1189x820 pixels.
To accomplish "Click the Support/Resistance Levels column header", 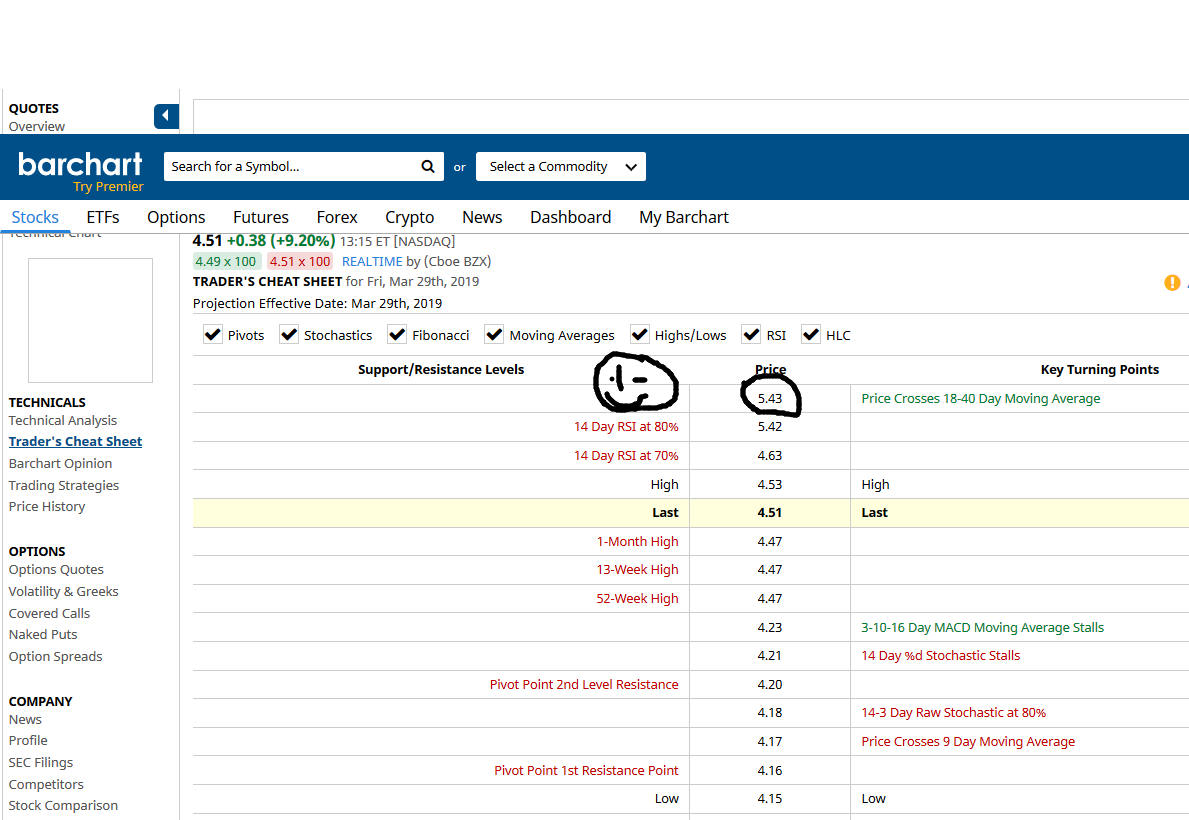I will (441, 369).
